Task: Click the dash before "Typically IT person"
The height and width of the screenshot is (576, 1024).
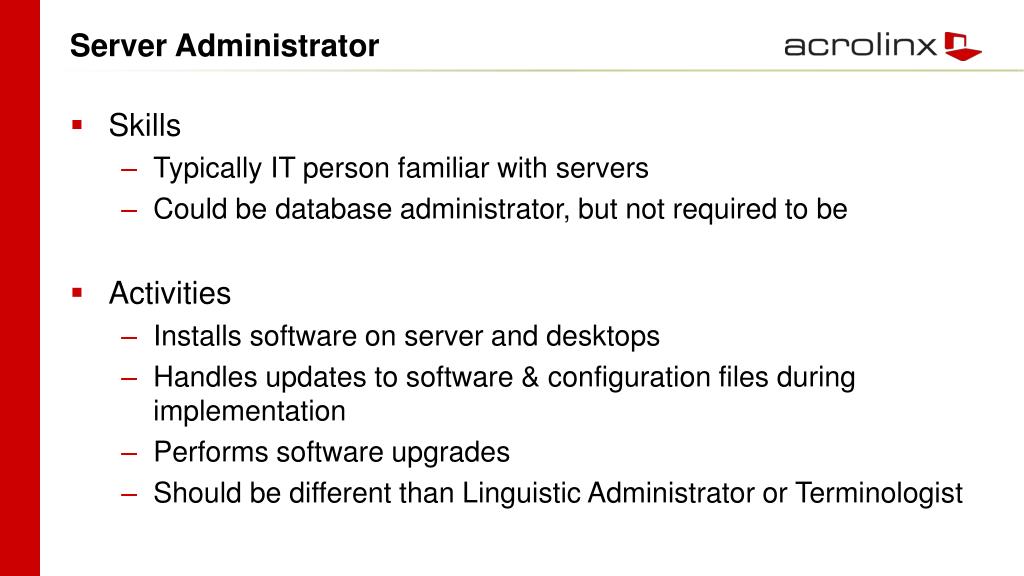Action: coord(127,169)
